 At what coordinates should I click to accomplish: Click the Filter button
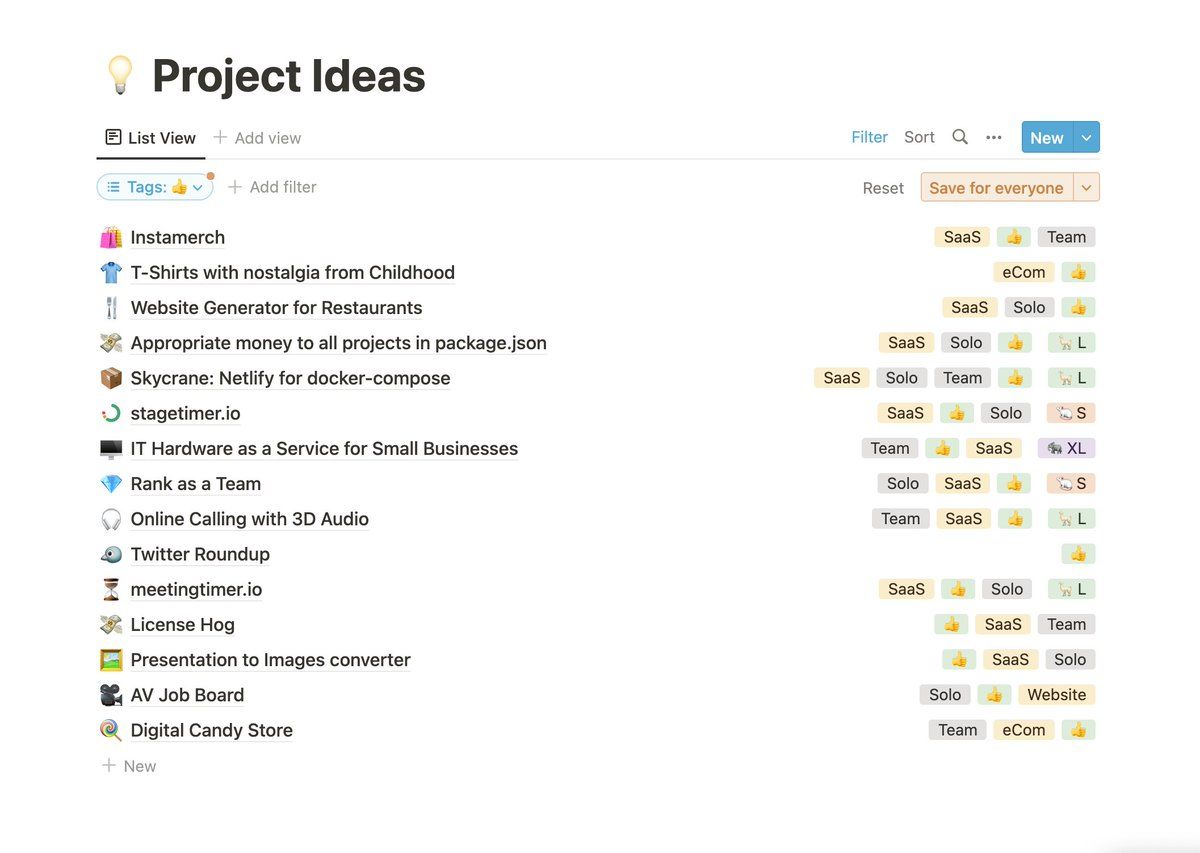[869, 137]
